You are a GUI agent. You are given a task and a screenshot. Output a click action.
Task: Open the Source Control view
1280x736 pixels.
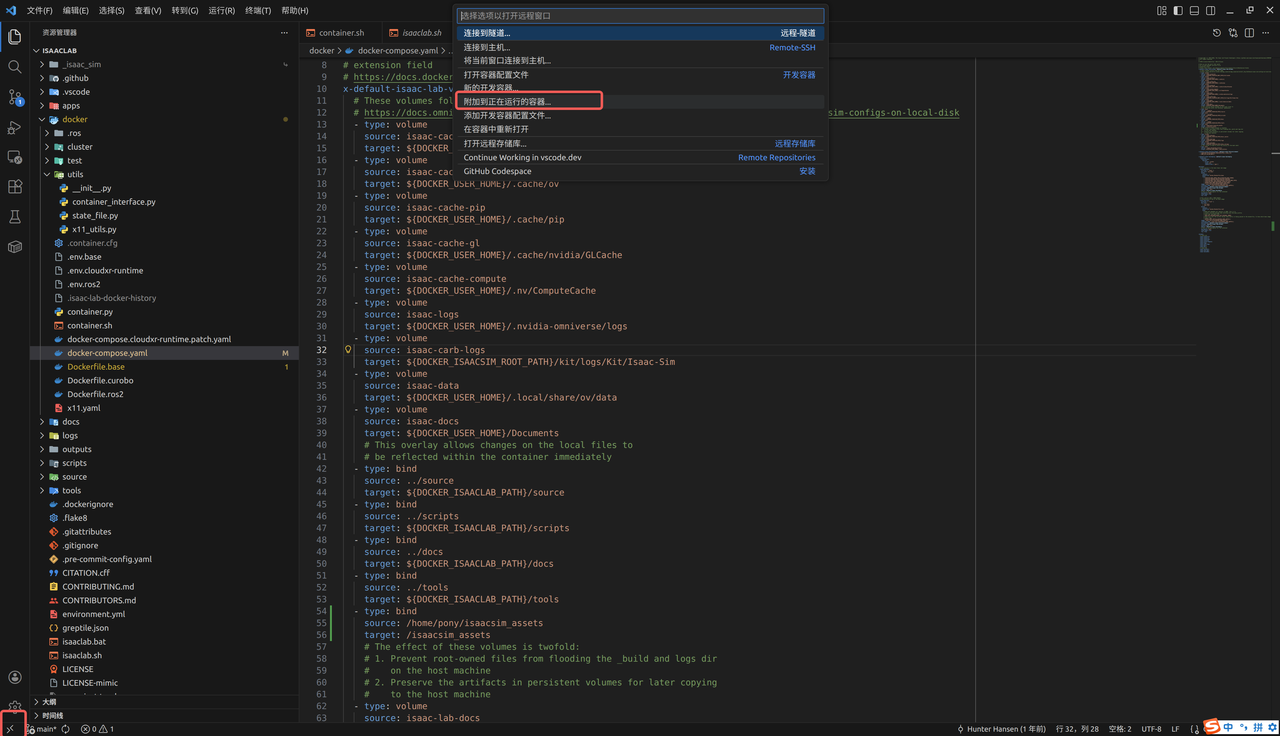(14, 97)
